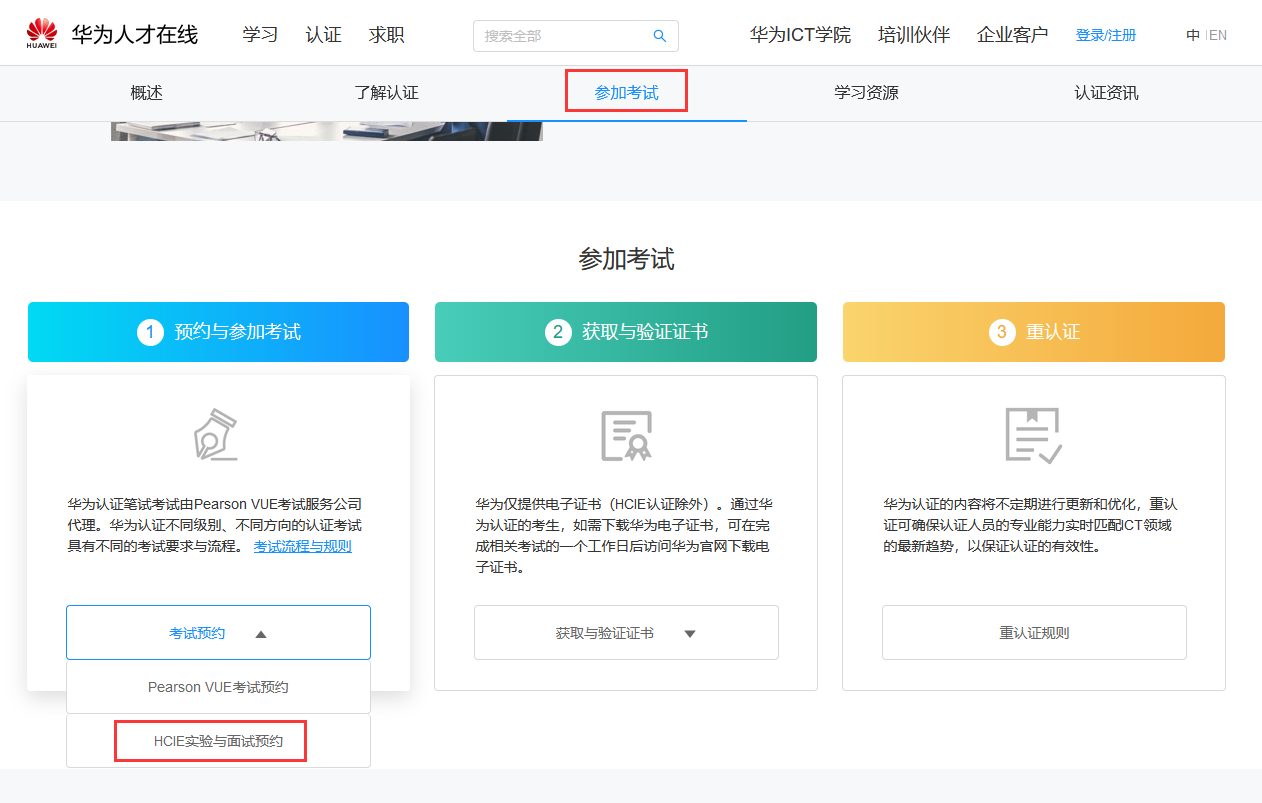Click the numbered circle 3 on the orange banner
This screenshot has width=1262, height=803.
pyautogui.click(x=1002, y=331)
